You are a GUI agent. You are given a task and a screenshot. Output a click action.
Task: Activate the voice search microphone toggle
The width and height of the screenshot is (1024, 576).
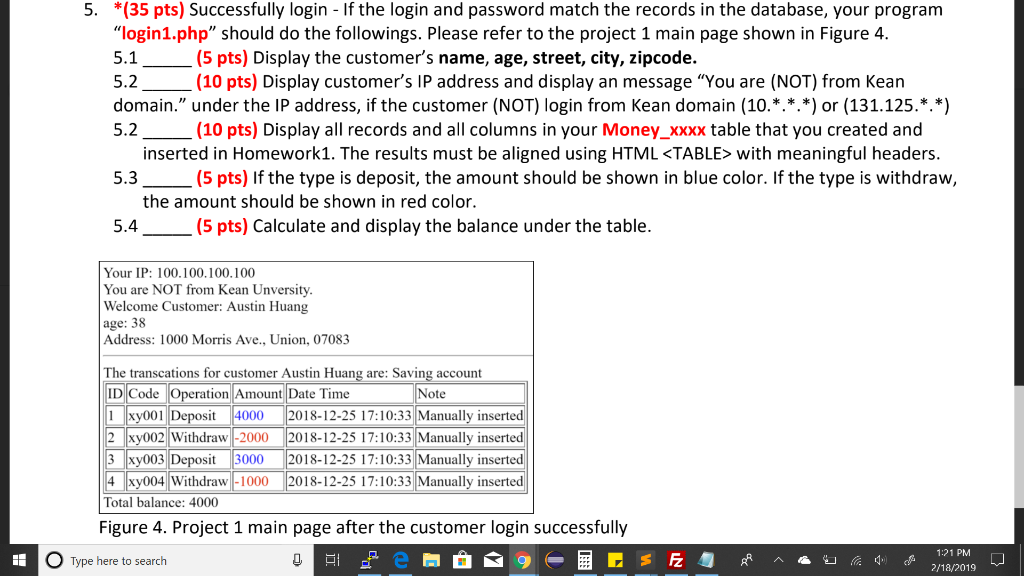point(297,560)
